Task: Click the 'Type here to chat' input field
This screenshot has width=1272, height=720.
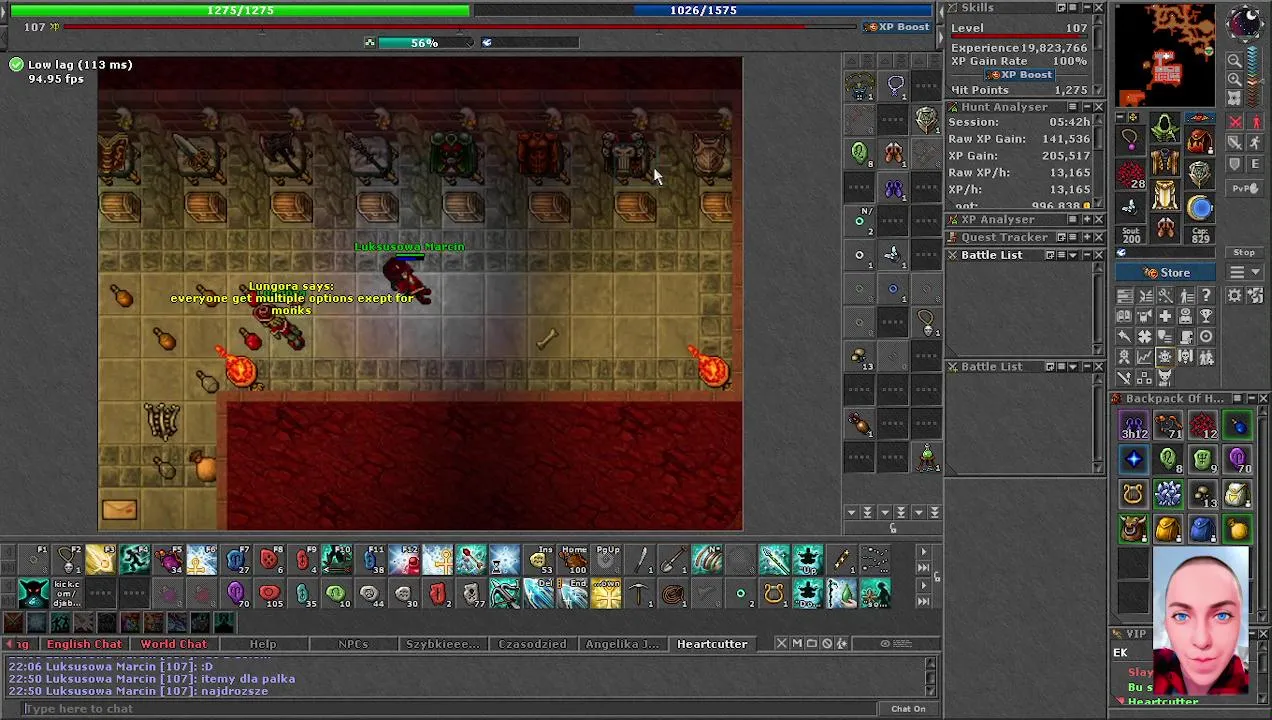Action: (452, 709)
